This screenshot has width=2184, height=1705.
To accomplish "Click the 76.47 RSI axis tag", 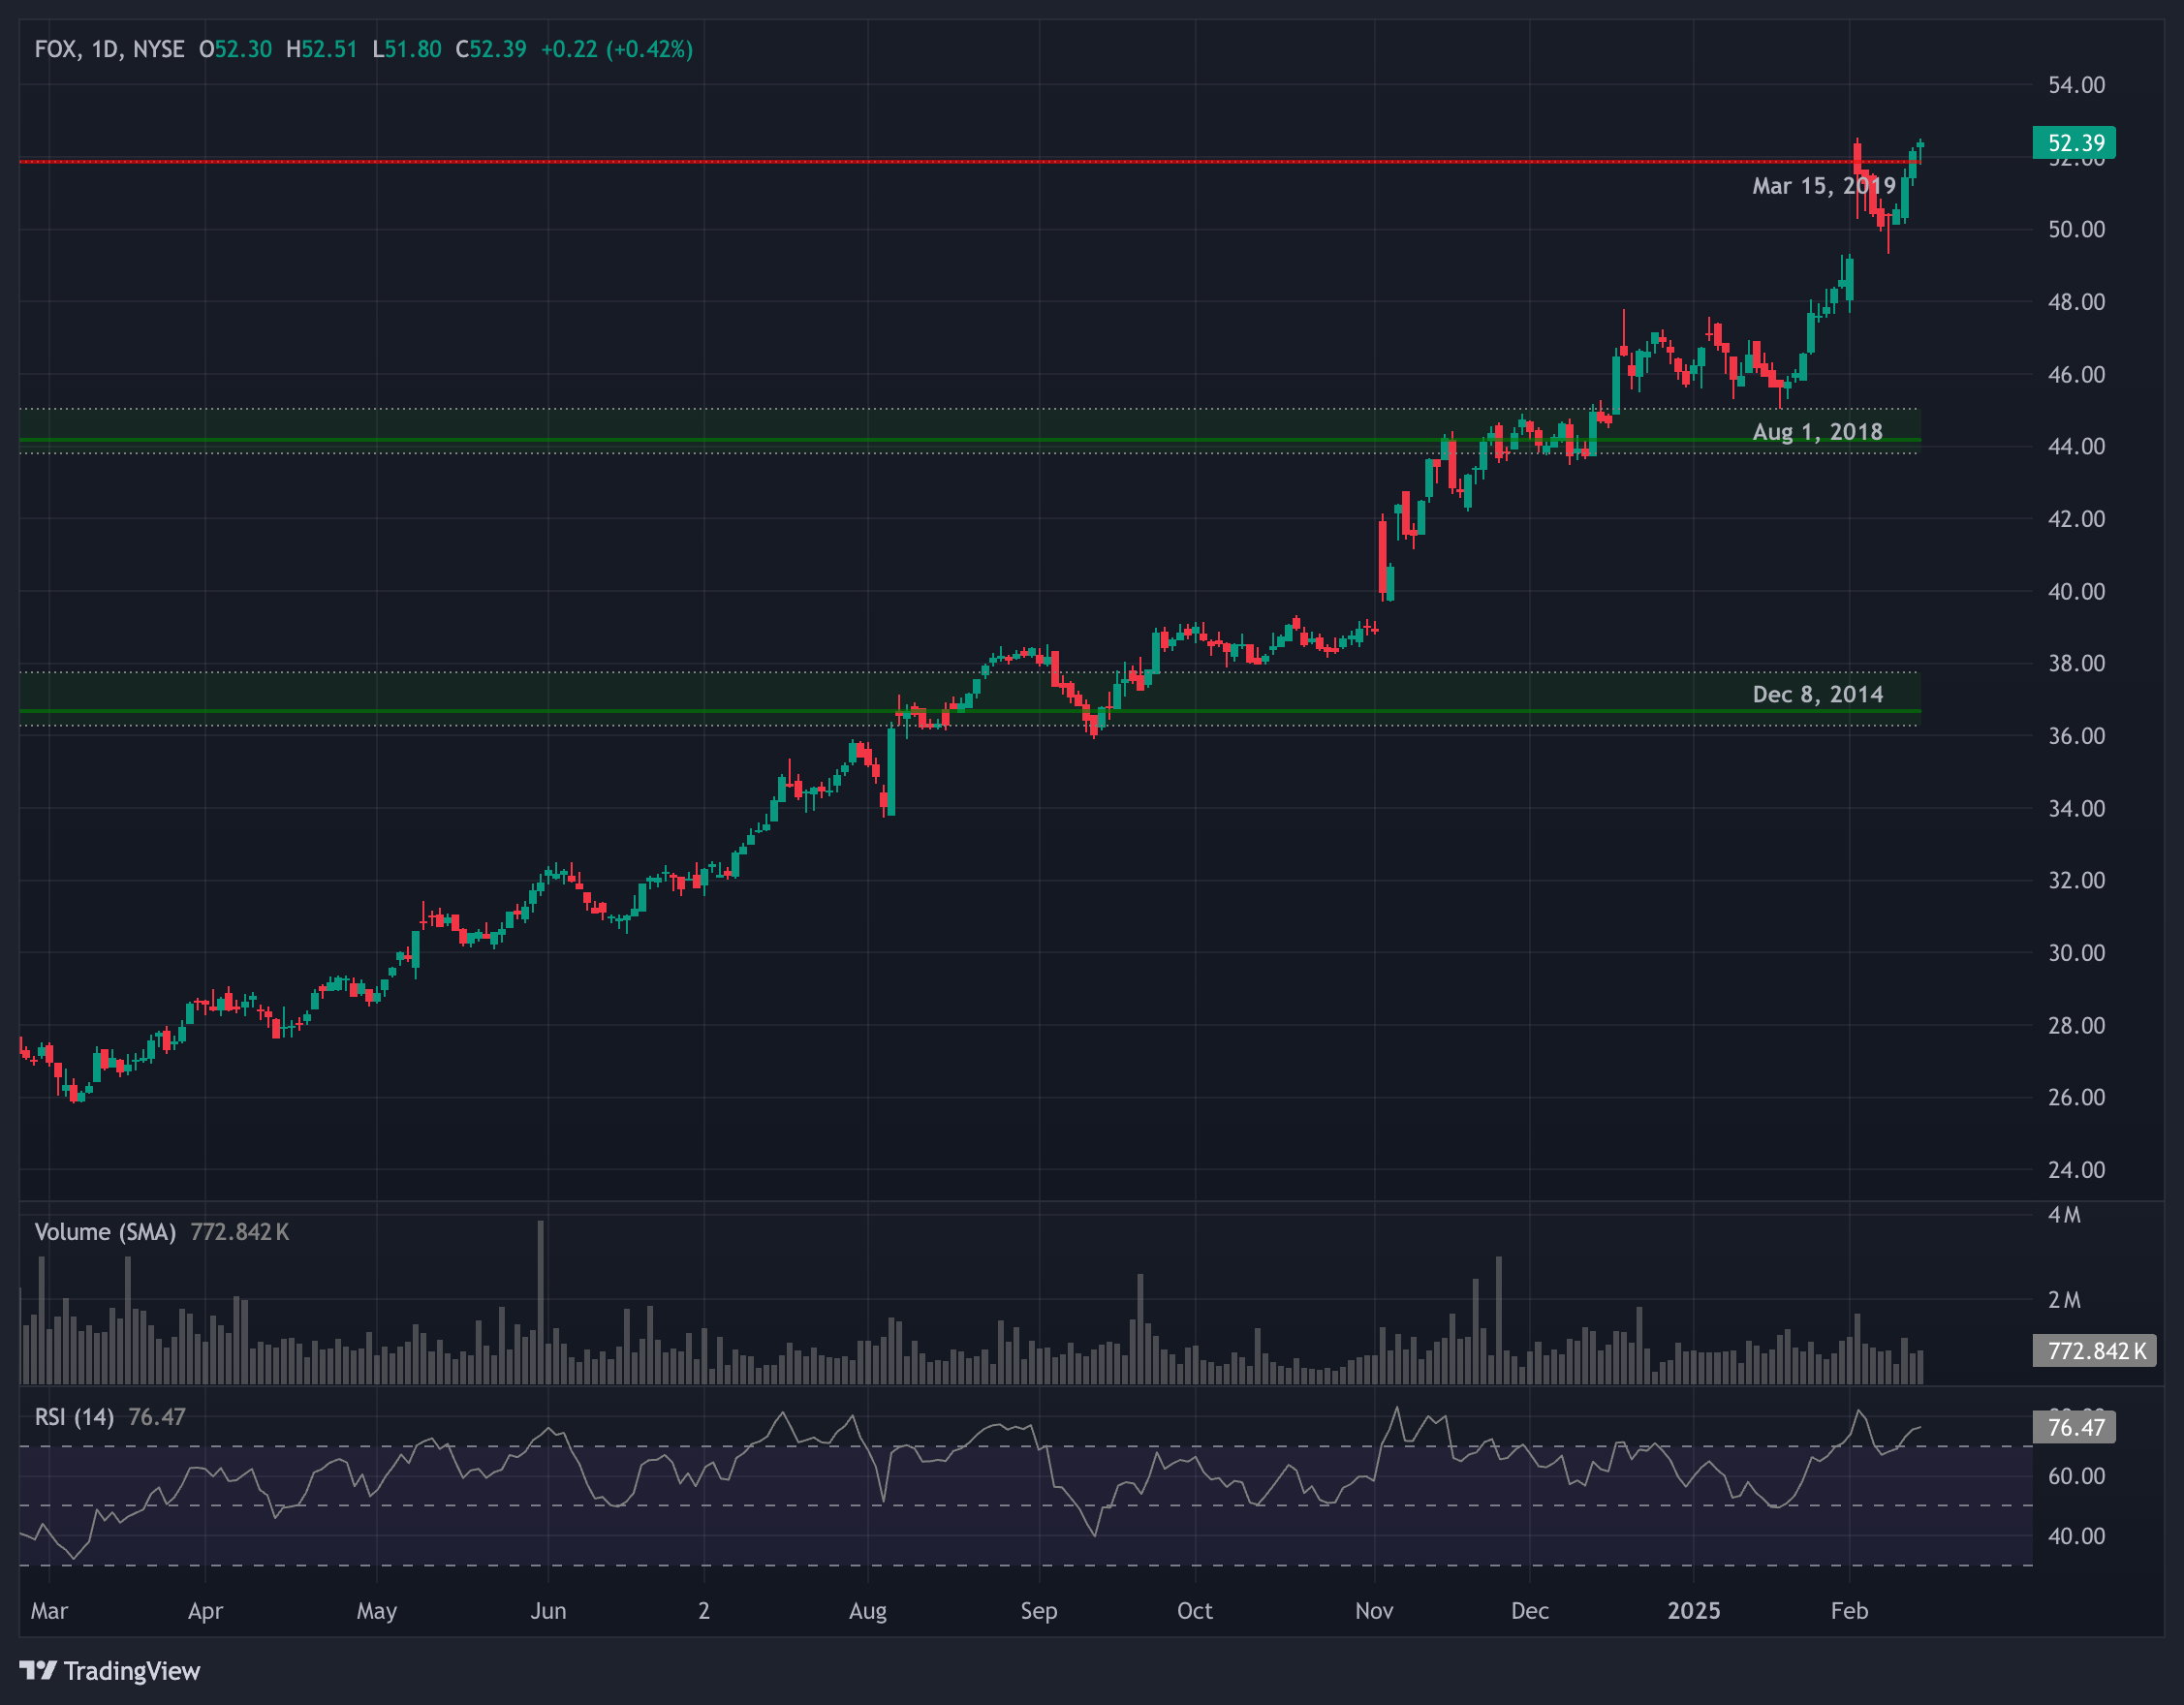I will pyautogui.click(x=2075, y=1427).
